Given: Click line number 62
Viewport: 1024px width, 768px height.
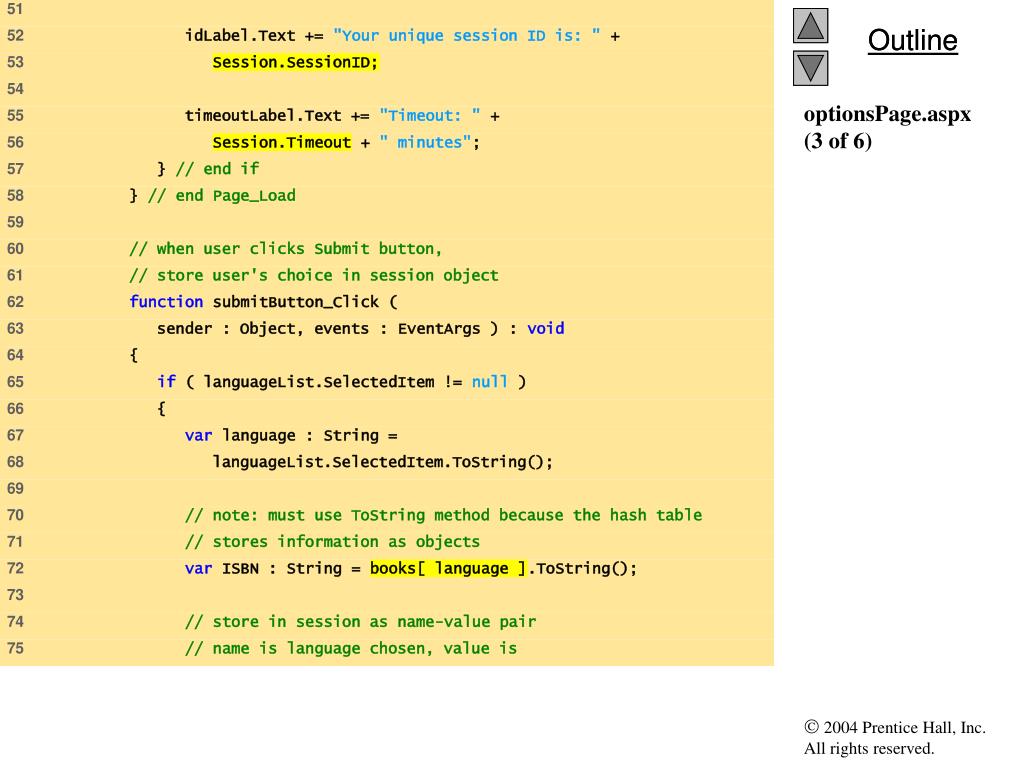Looking at the screenshot, I should [15, 302].
